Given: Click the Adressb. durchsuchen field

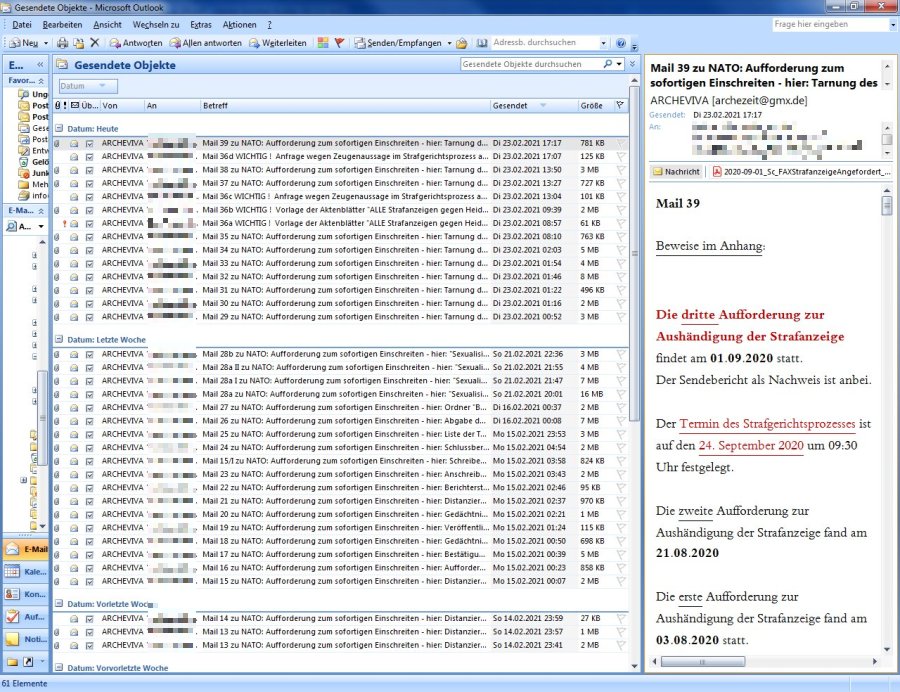Looking at the screenshot, I should [x=545, y=42].
